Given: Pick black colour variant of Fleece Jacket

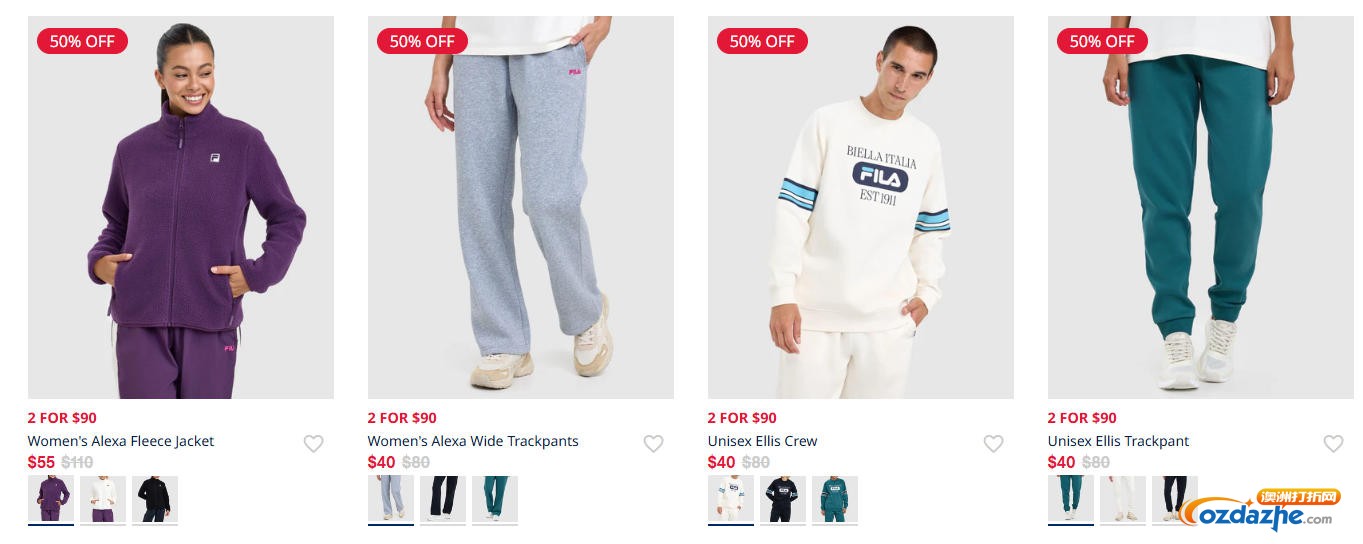Looking at the screenshot, I should pos(155,499).
